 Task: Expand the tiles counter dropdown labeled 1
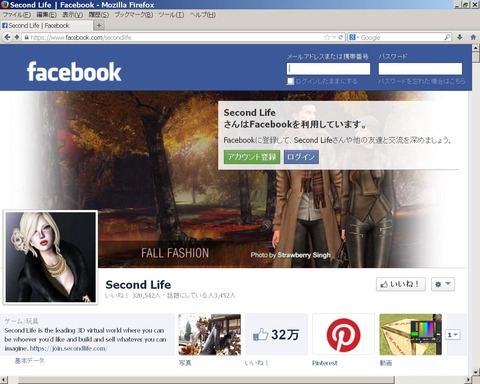pos(453,334)
